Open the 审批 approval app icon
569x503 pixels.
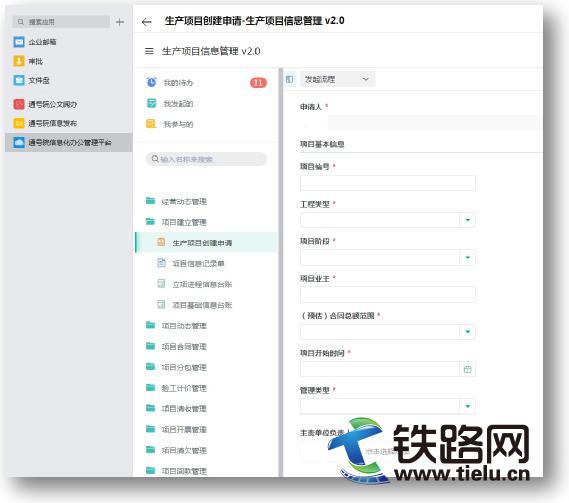click(x=19, y=61)
